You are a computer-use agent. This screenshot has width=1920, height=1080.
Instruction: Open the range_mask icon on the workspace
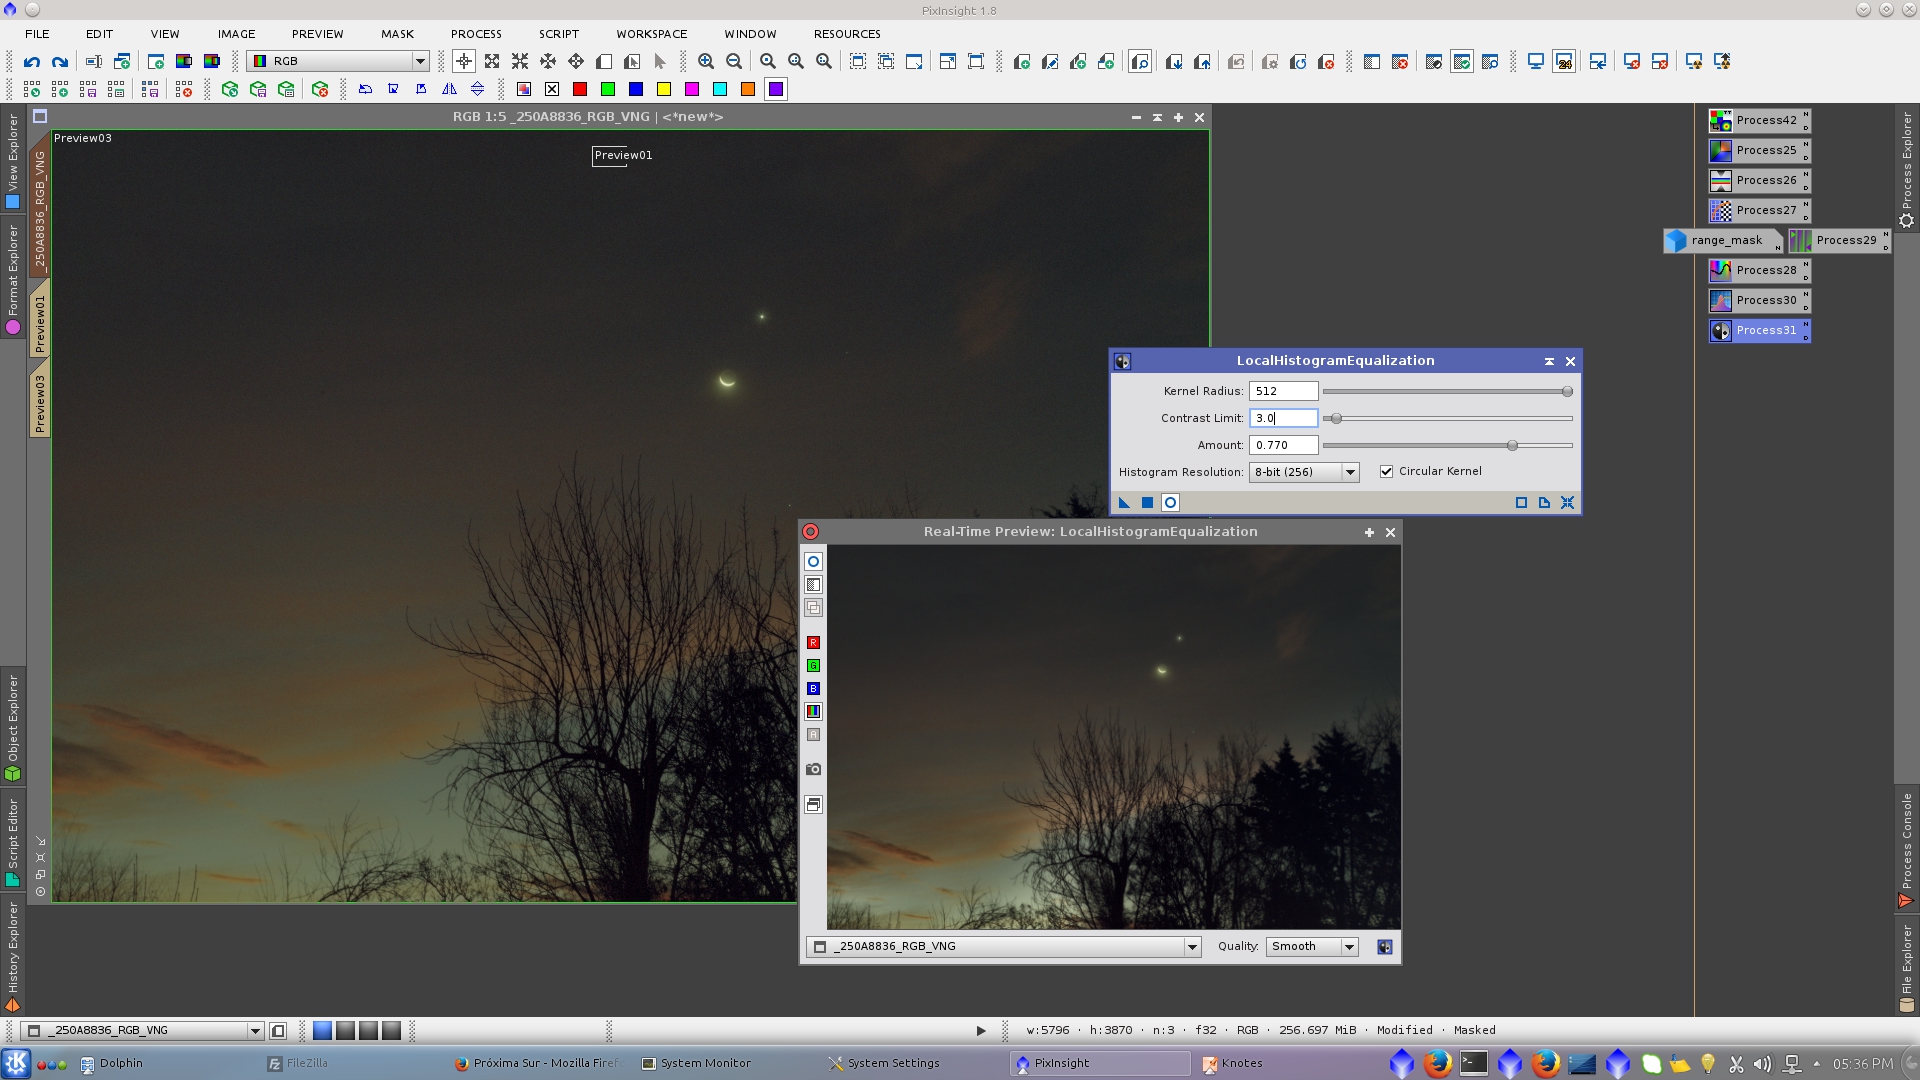(x=1723, y=241)
